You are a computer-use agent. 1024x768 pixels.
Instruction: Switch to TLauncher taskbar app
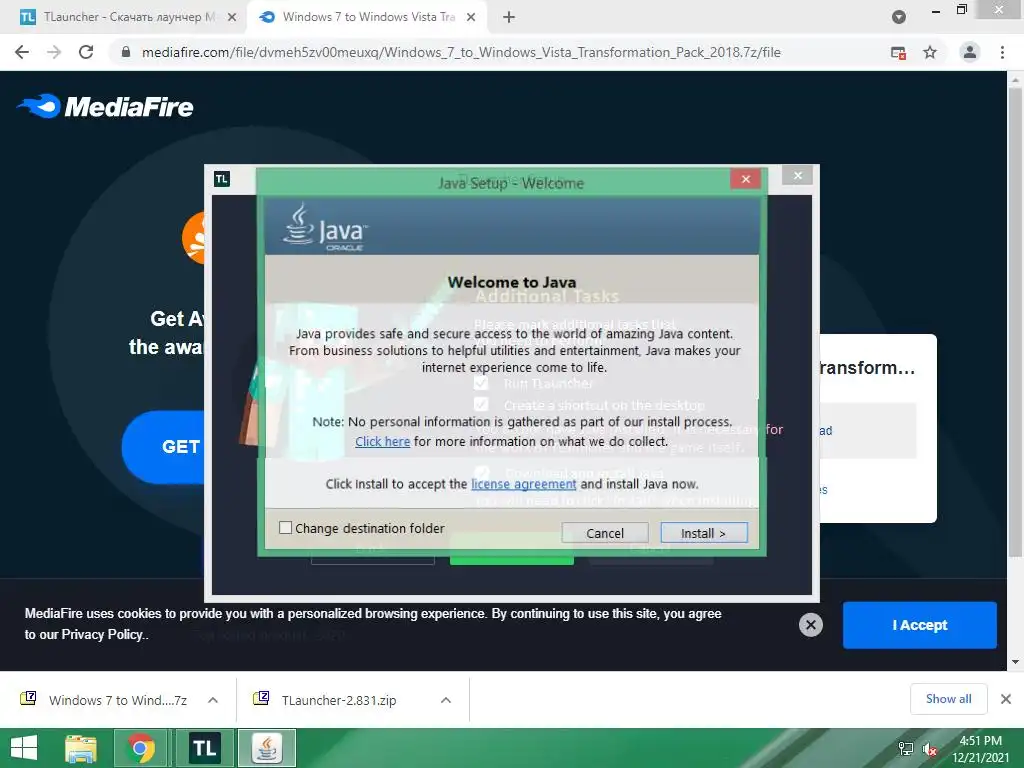click(204, 748)
